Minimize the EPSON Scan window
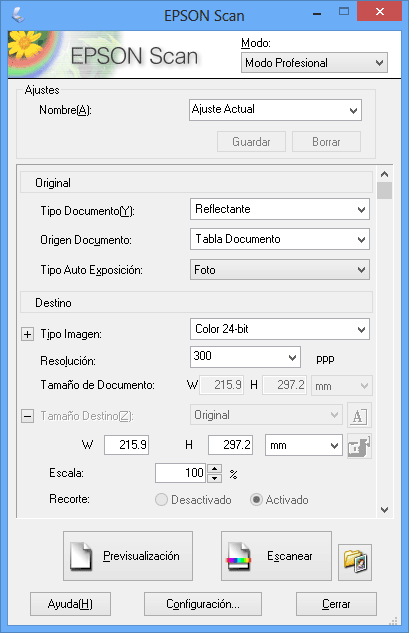Image resolution: width=409 pixels, height=633 pixels. pos(317,14)
